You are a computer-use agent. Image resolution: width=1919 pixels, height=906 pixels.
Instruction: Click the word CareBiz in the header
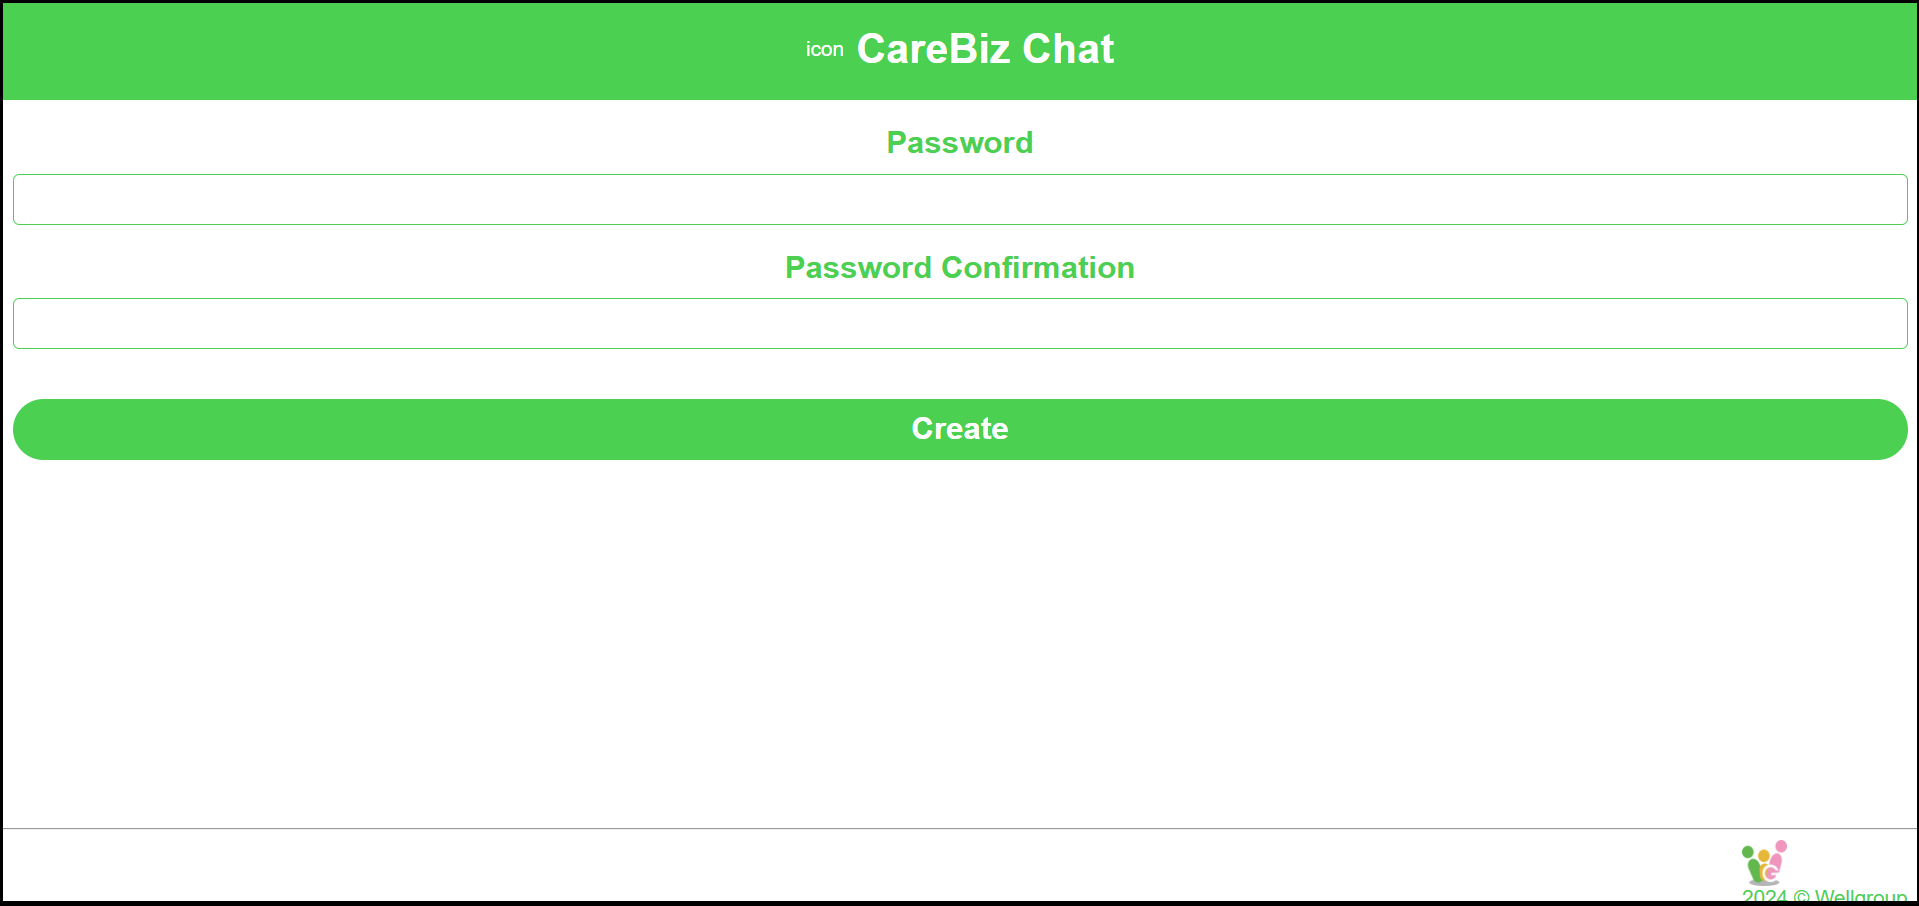[933, 49]
